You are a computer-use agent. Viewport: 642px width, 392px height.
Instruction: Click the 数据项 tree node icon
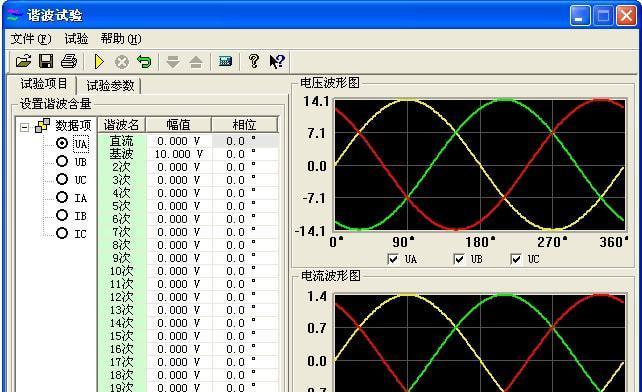coord(43,125)
